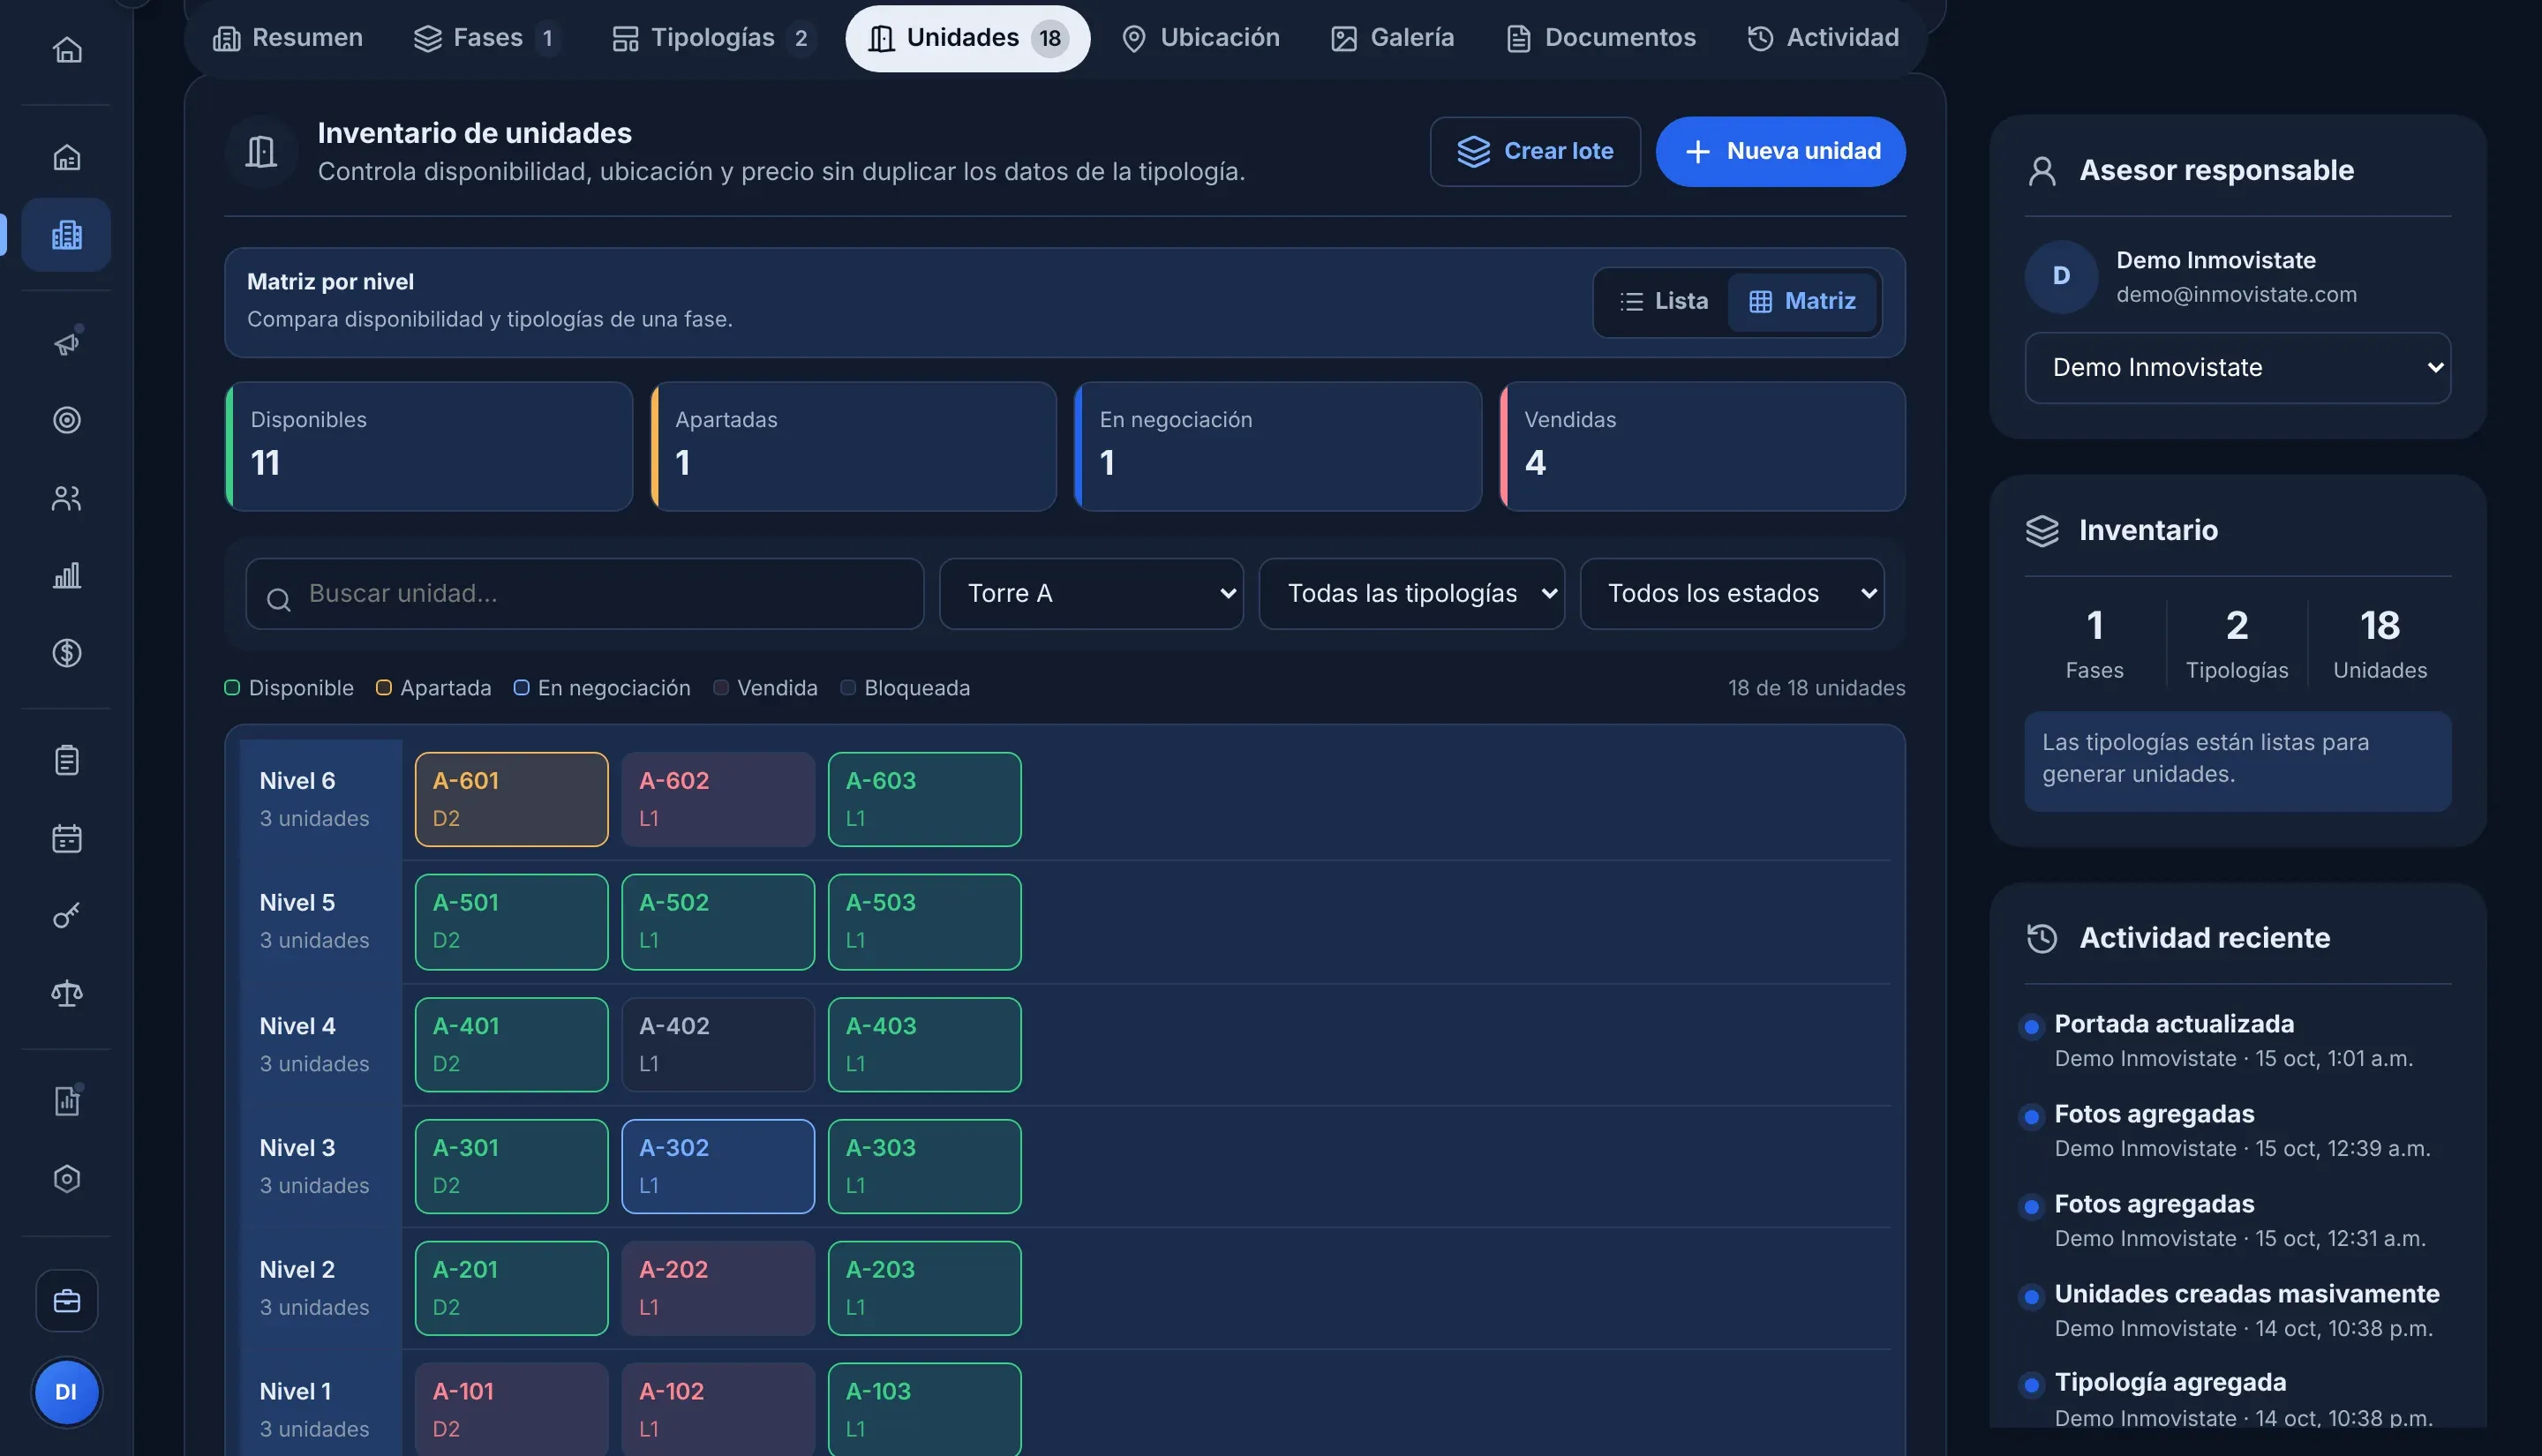Click Portada actualizada activity entry
2542x1456 pixels.
(2237, 1041)
